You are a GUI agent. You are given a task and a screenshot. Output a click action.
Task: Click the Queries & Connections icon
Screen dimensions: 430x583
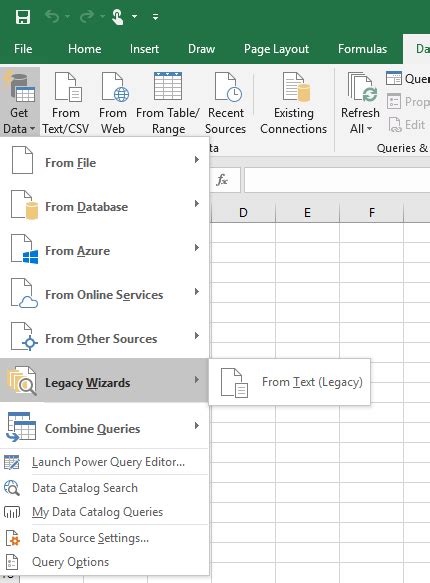pos(394,78)
